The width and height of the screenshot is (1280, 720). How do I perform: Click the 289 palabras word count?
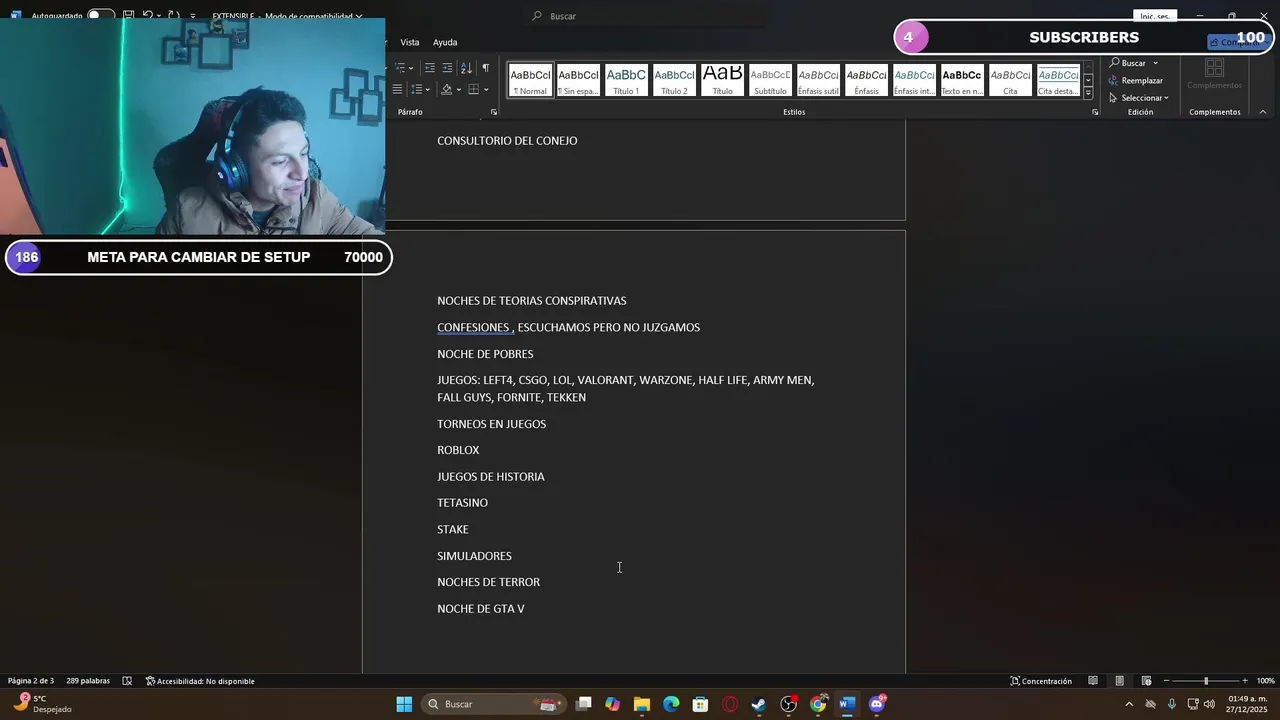click(x=88, y=681)
